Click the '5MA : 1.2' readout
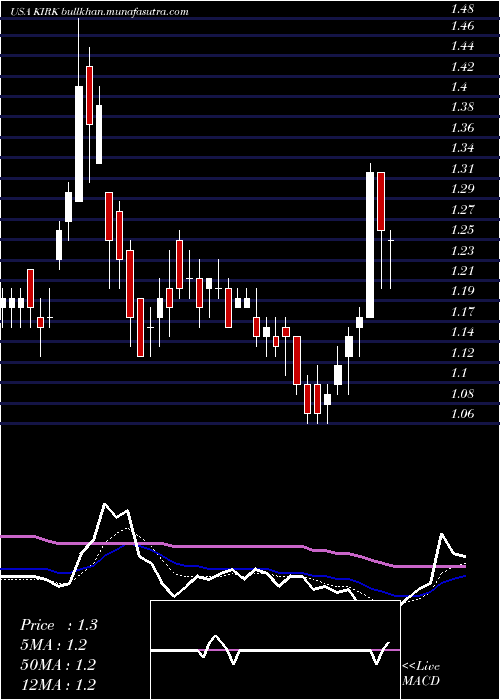 tap(53, 645)
